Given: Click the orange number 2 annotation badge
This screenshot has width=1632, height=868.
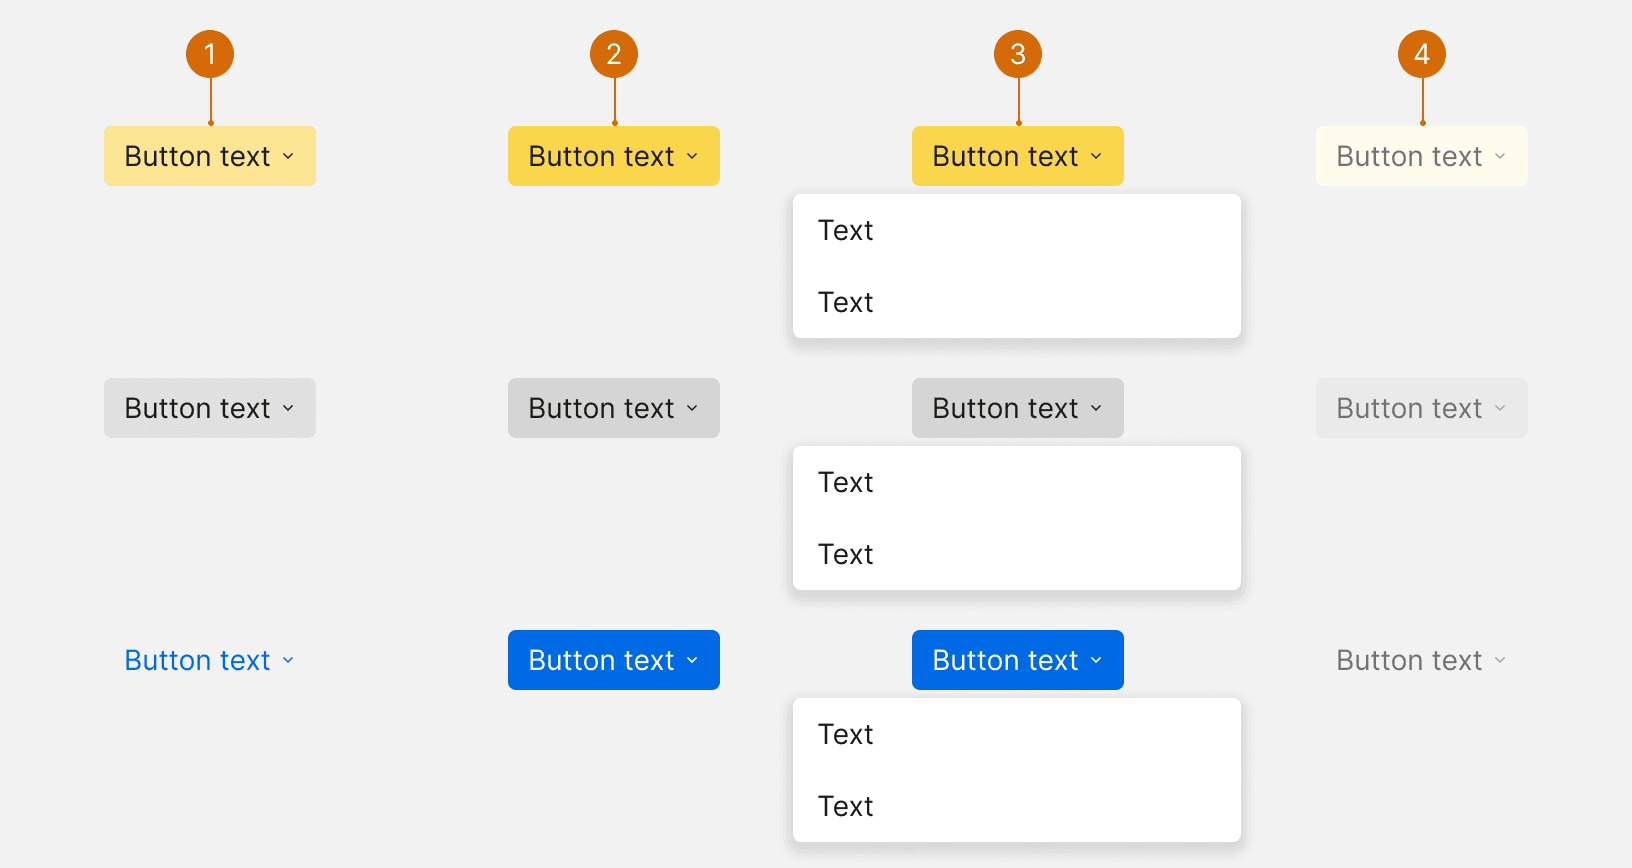Looking at the screenshot, I should pos(614,54).
